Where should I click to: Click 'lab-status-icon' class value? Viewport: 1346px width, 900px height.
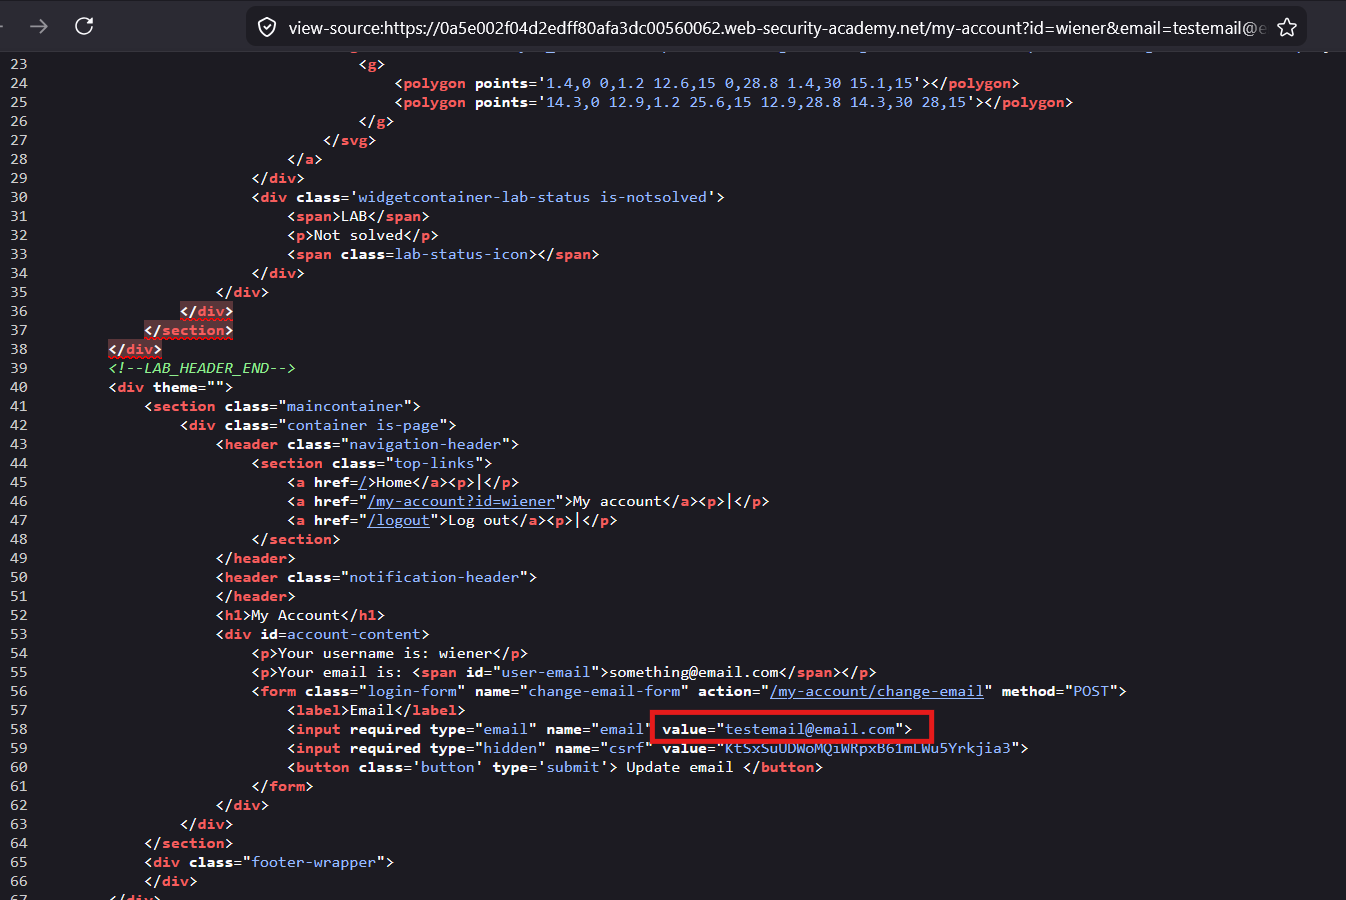tap(461, 254)
